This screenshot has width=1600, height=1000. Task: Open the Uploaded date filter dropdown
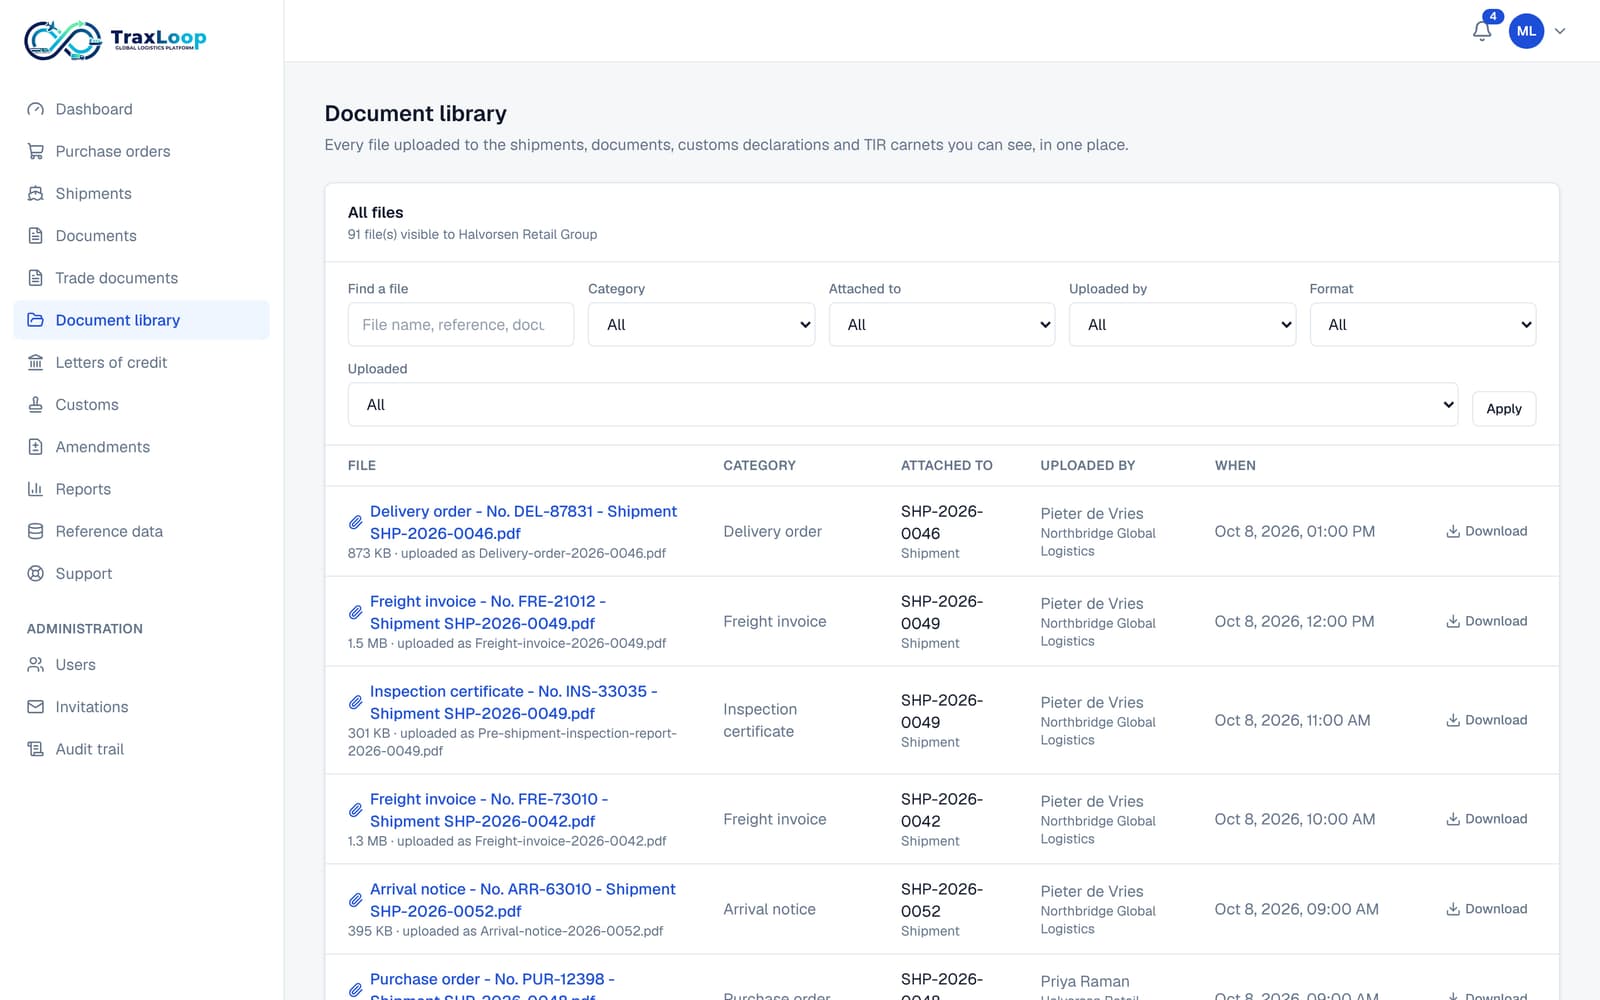(x=903, y=405)
